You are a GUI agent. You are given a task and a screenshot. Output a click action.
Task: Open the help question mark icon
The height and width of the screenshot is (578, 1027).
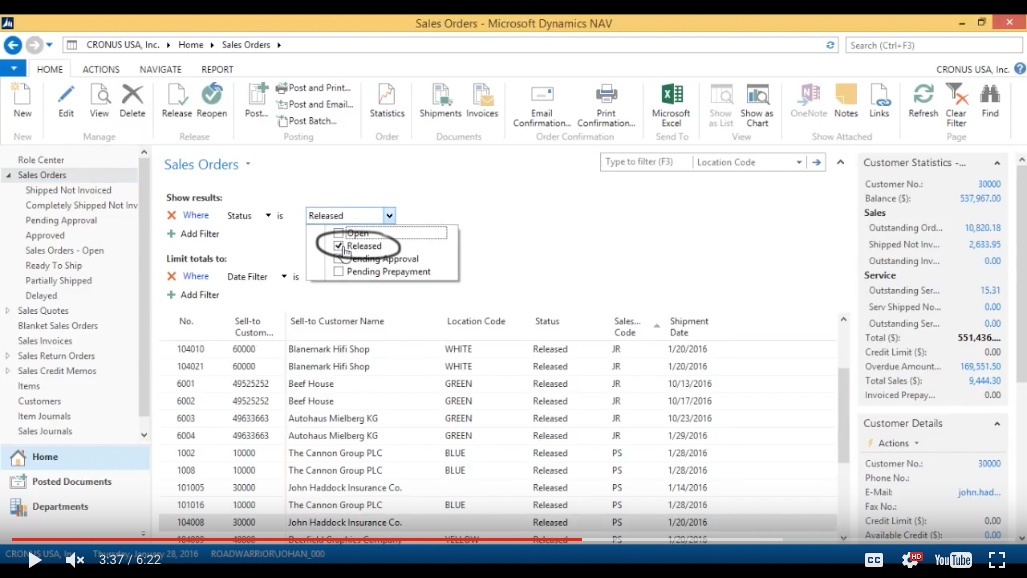tap(1020, 68)
